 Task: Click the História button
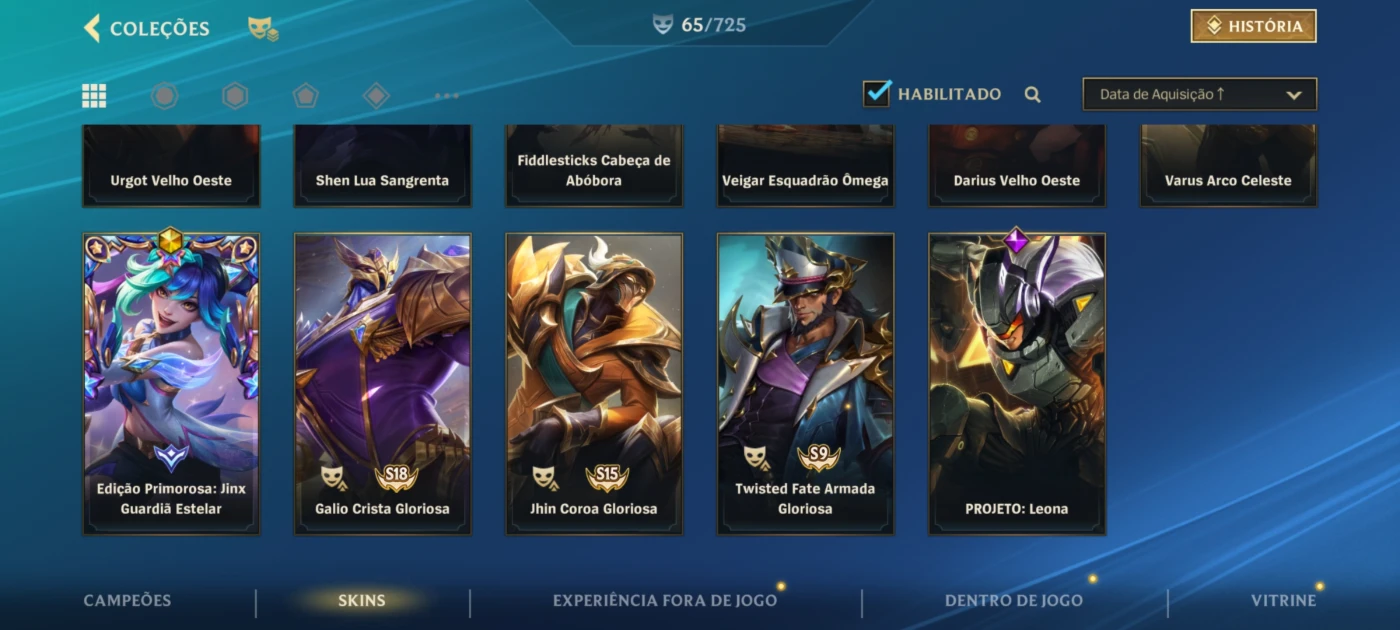1253,26
